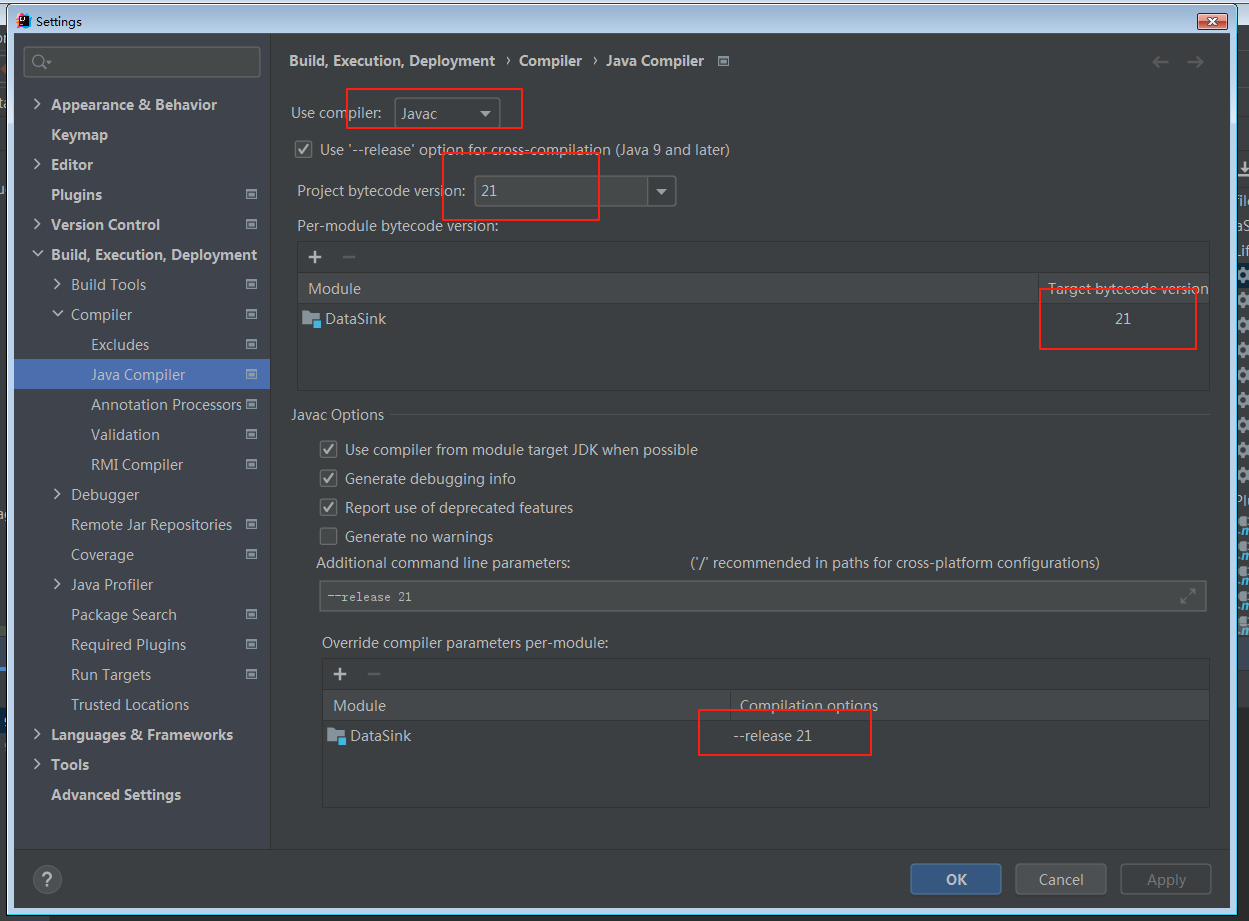Uncheck Generate debugging info
Viewport: 1249px width, 921px height.
coord(328,479)
